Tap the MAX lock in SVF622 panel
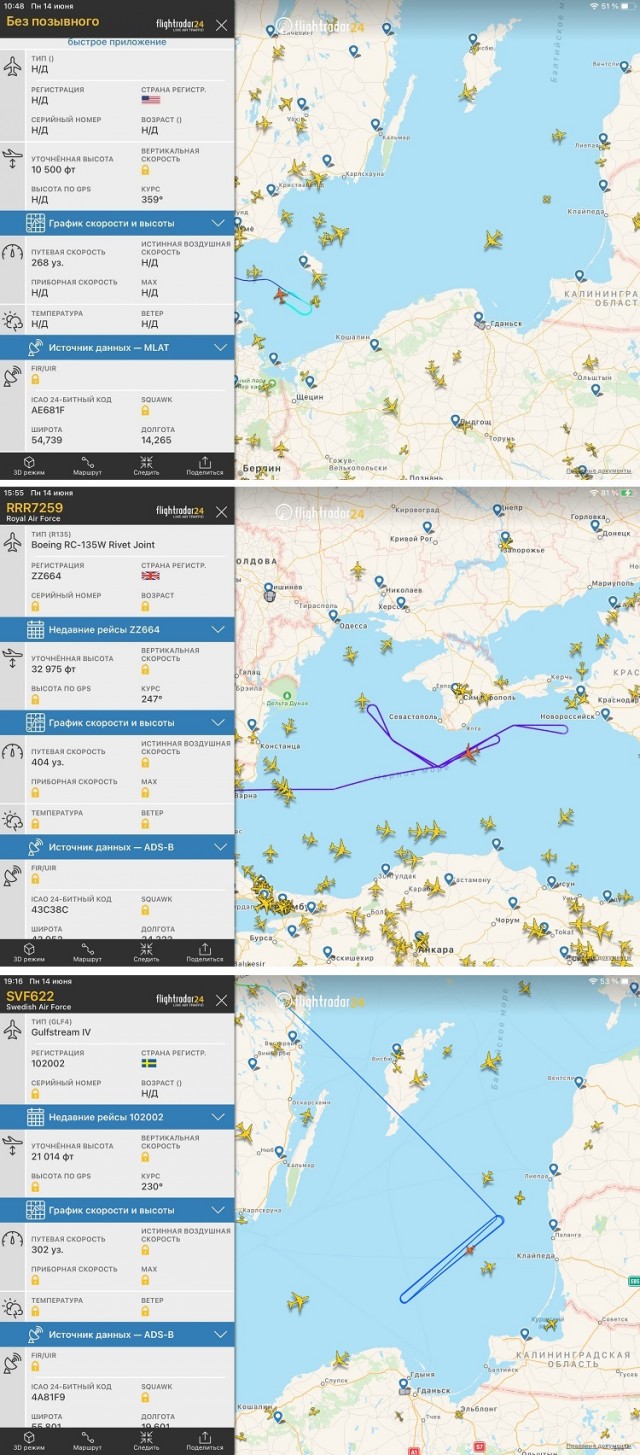Viewport: 640px width, 1455px height. coord(146,1280)
